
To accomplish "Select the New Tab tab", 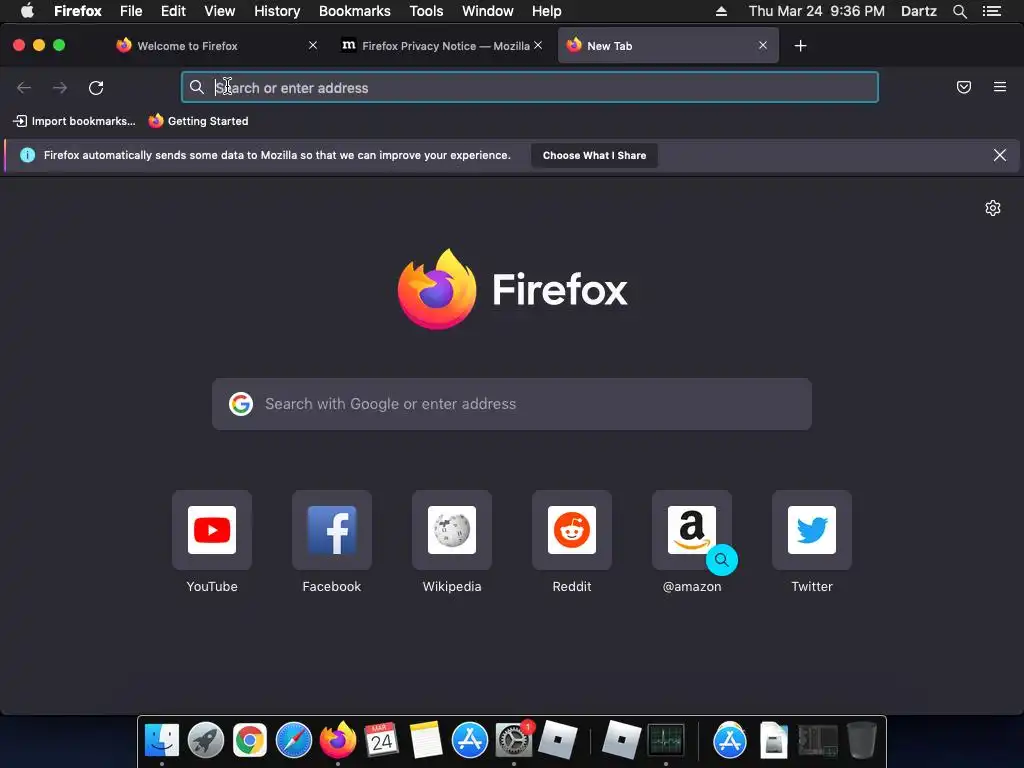I will pos(667,46).
